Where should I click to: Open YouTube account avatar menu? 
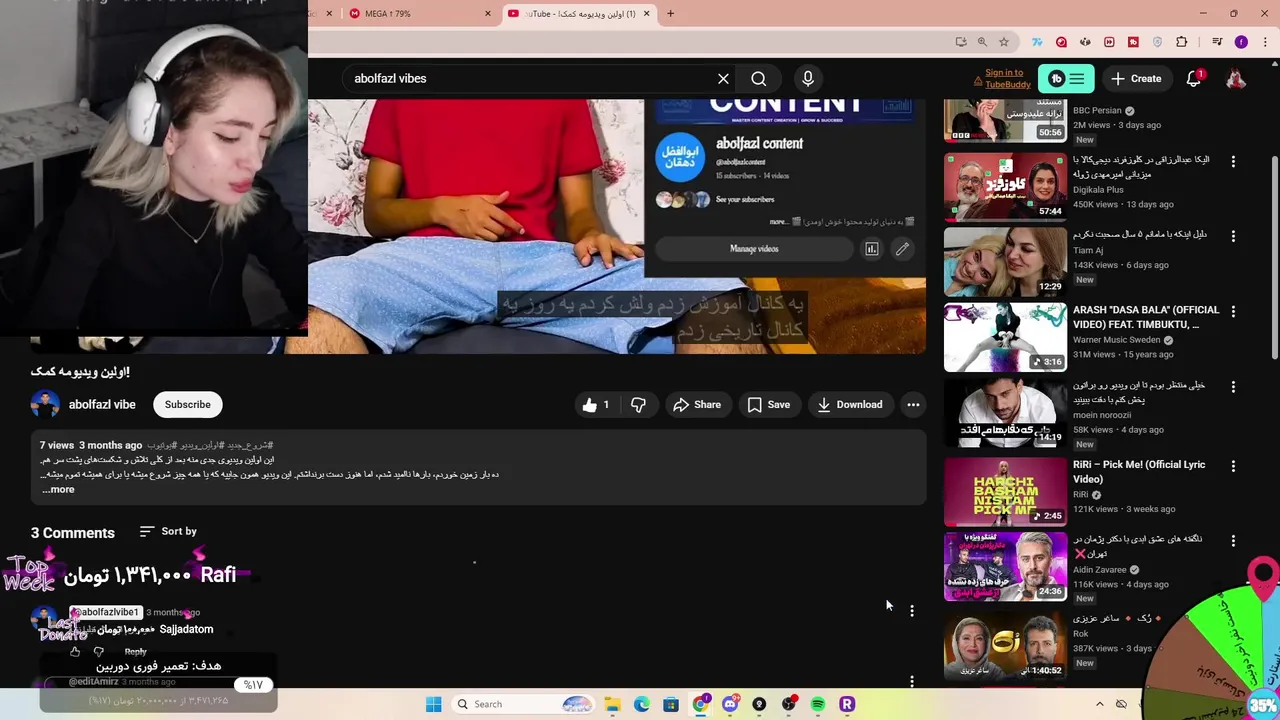click(x=1236, y=79)
